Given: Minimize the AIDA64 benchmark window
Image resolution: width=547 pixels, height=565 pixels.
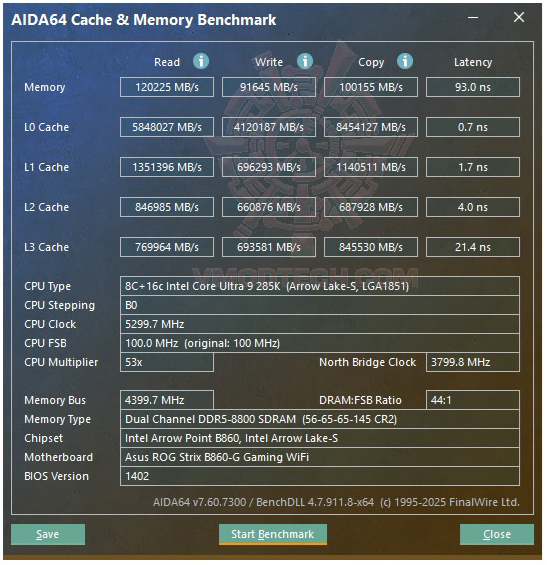Looking at the screenshot, I should pyautogui.click(x=473, y=17).
